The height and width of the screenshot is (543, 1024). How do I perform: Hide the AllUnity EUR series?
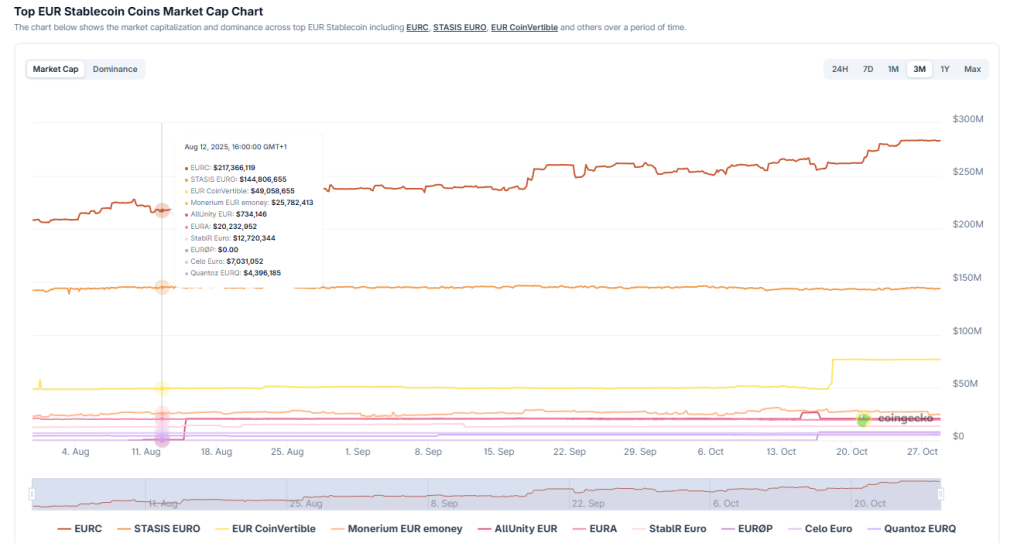517,528
